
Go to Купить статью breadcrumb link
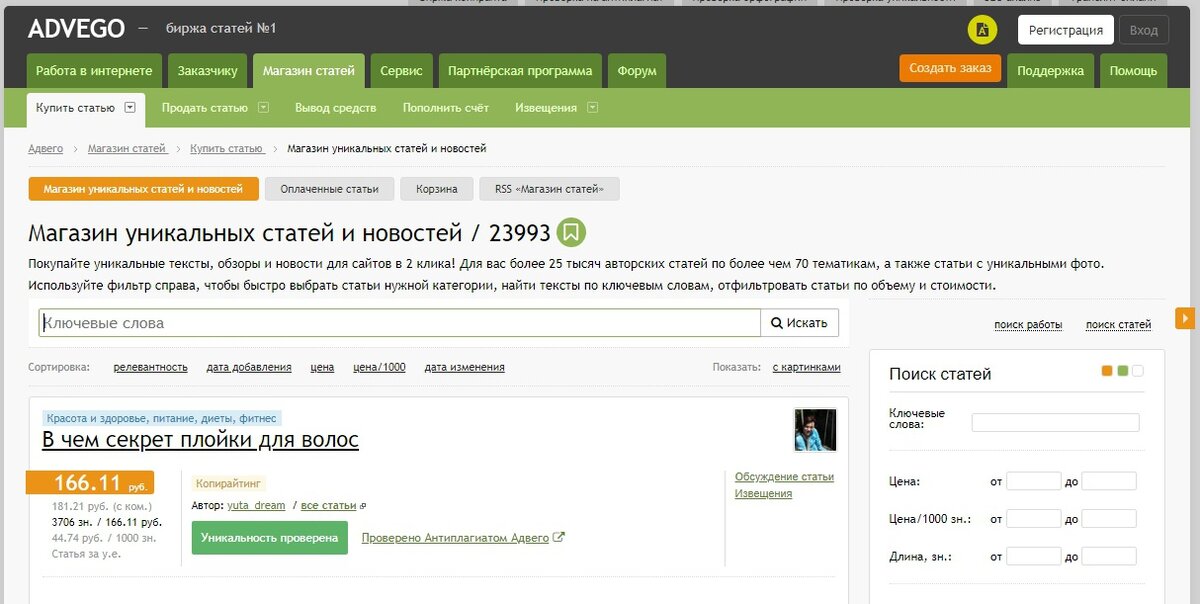[x=227, y=148]
